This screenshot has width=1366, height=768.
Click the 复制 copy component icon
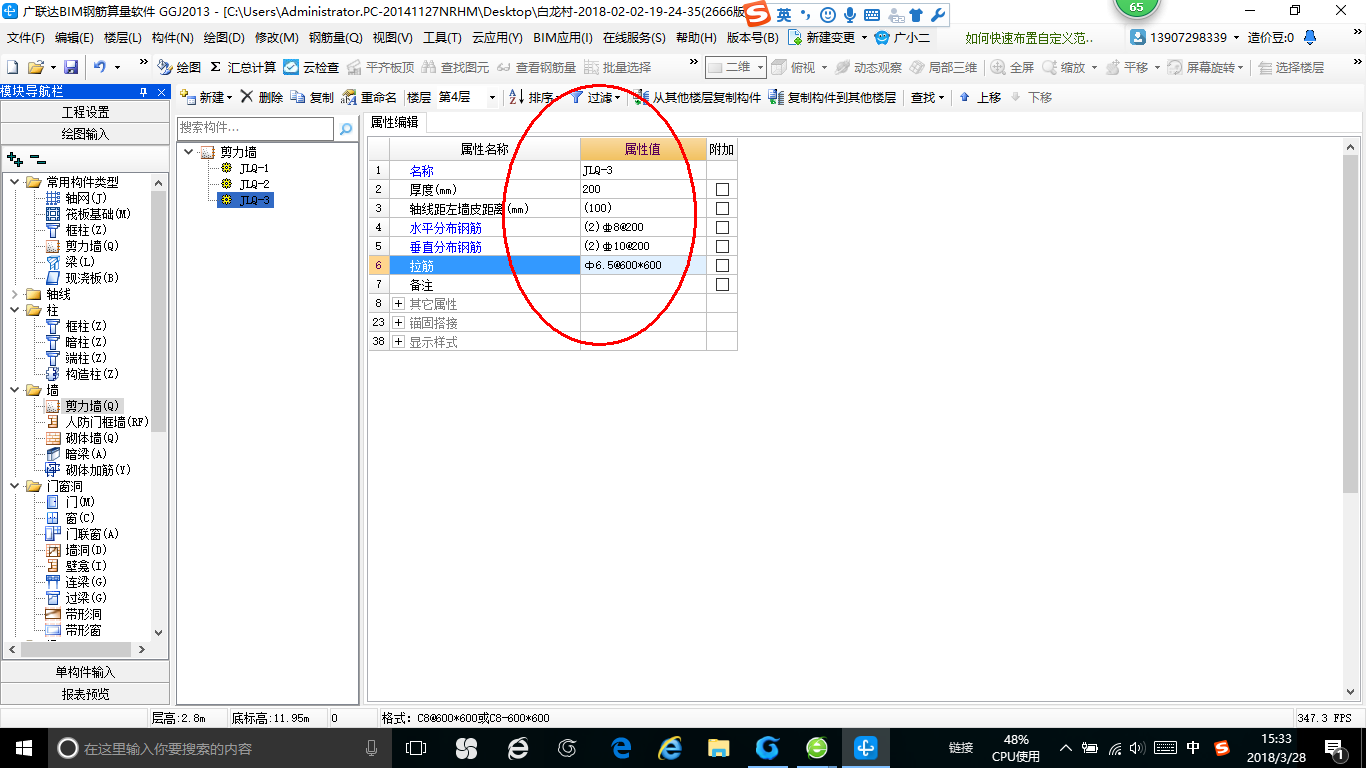click(x=298, y=97)
